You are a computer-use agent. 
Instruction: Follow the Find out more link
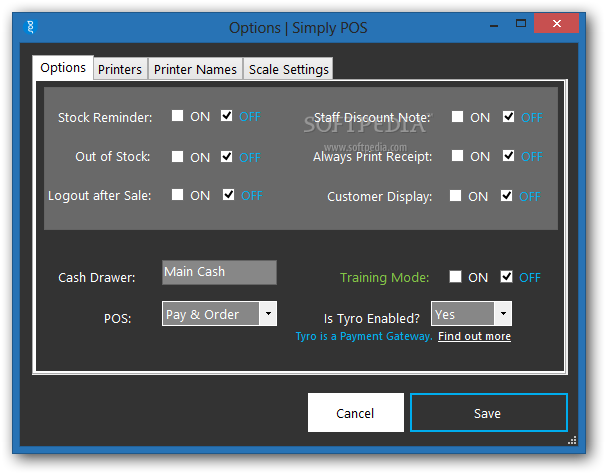tap(474, 336)
